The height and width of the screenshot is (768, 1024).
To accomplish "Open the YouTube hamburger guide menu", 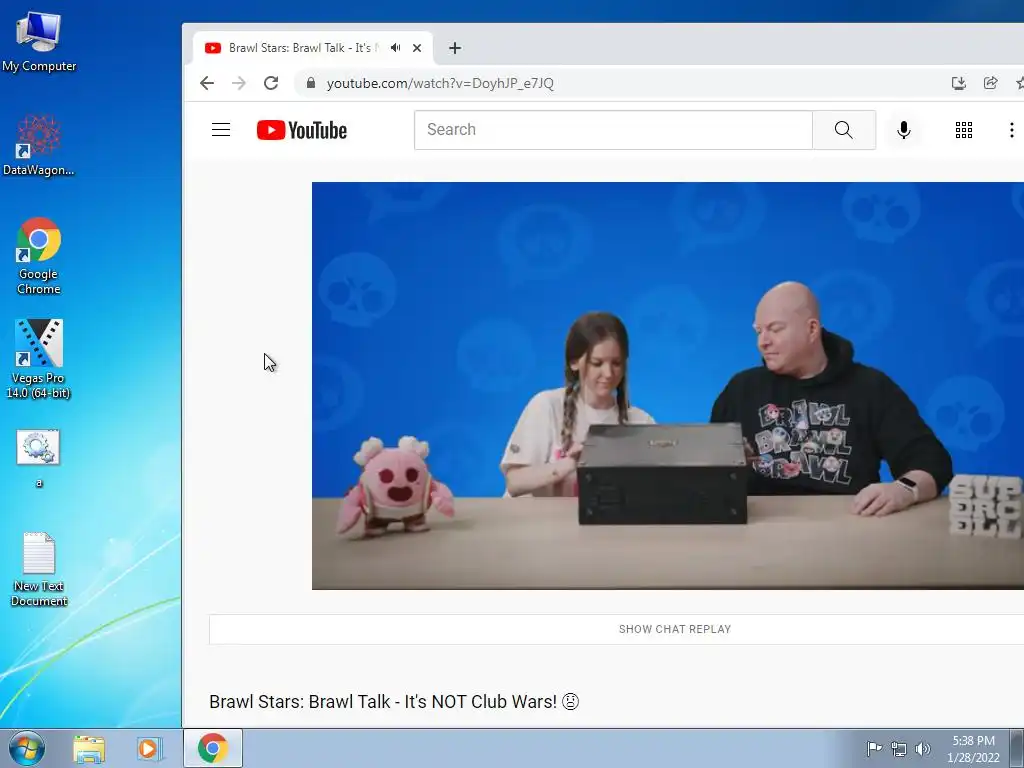I will 221,129.
